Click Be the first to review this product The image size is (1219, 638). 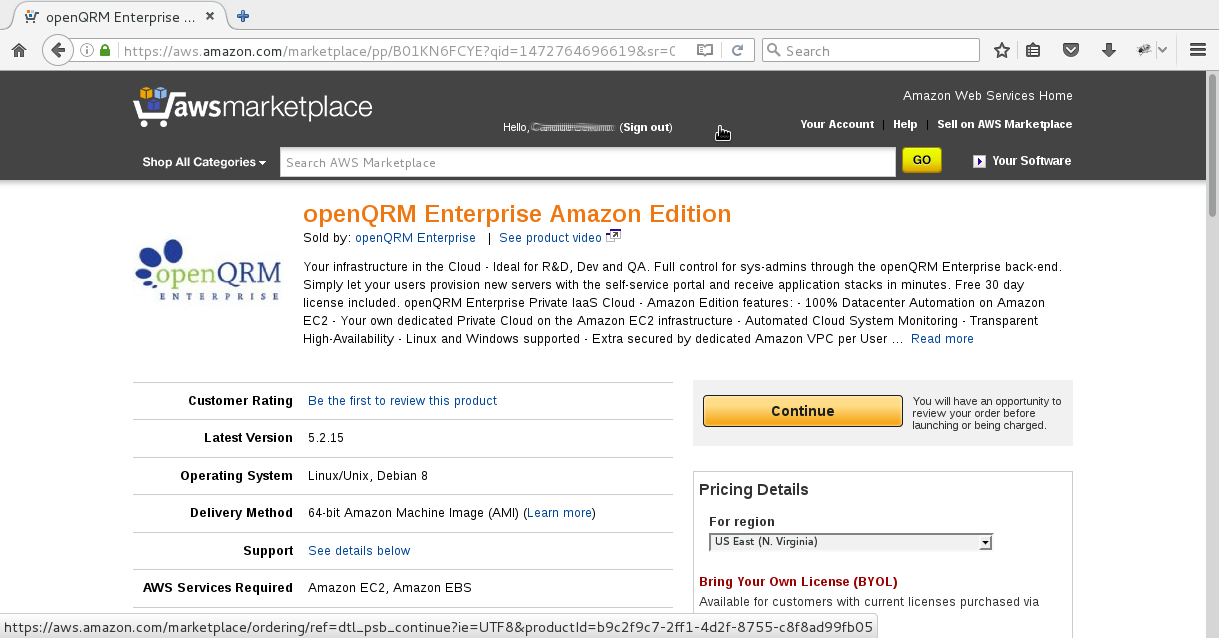click(x=402, y=401)
